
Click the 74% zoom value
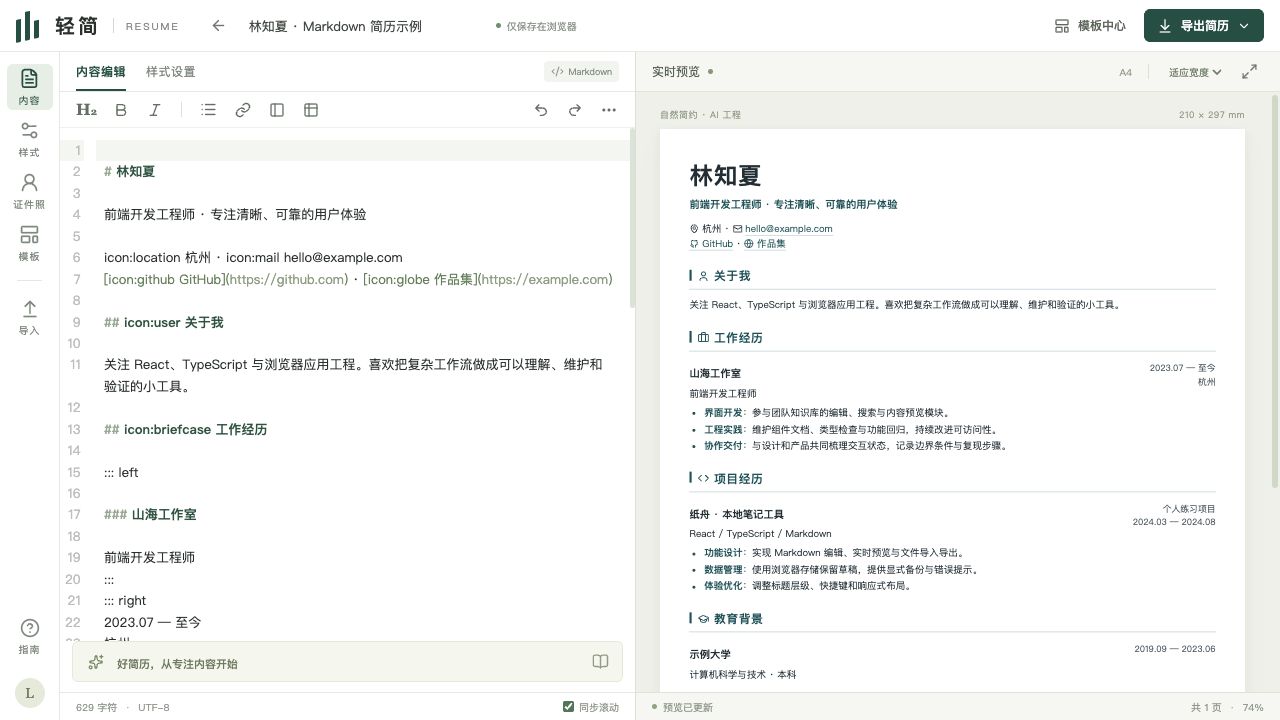(1253, 707)
